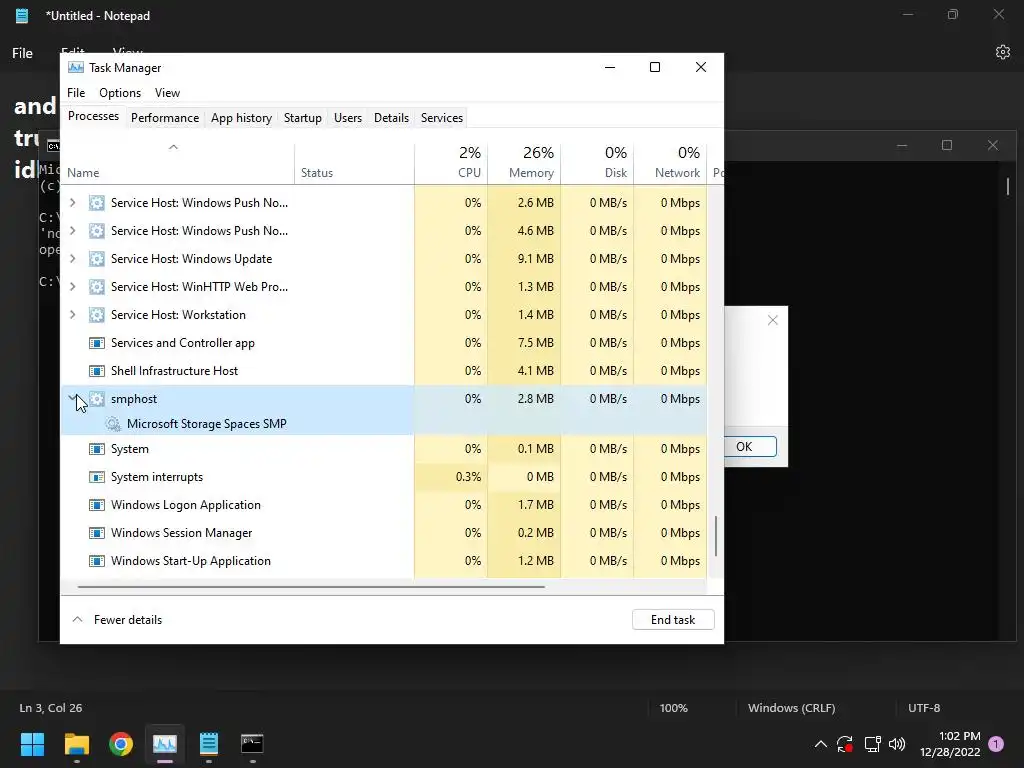Image resolution: width=1024 pixels, height=768 pixels.
Task: Sort processes by Disk column
Action: [597, 162]
